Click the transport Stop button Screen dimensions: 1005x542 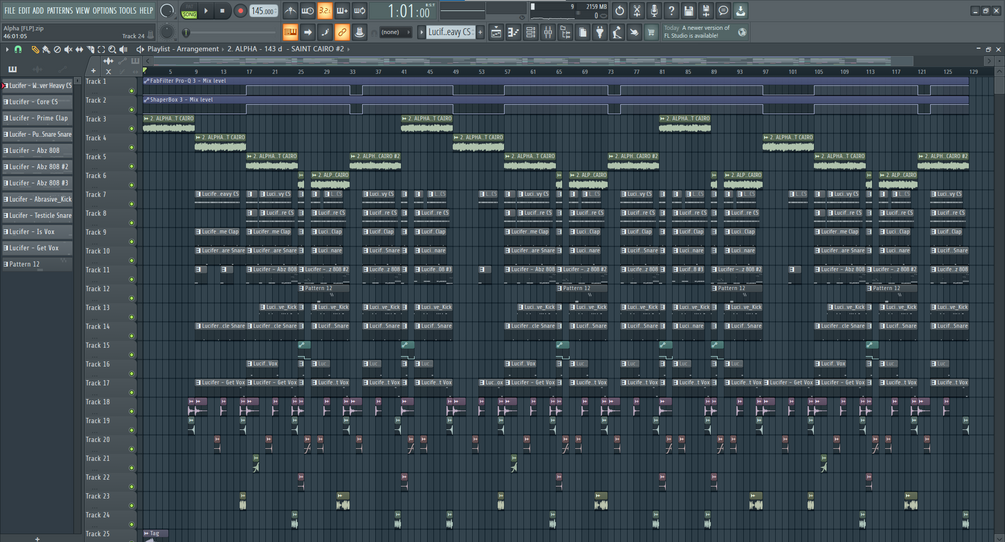[x=222, y=11]
